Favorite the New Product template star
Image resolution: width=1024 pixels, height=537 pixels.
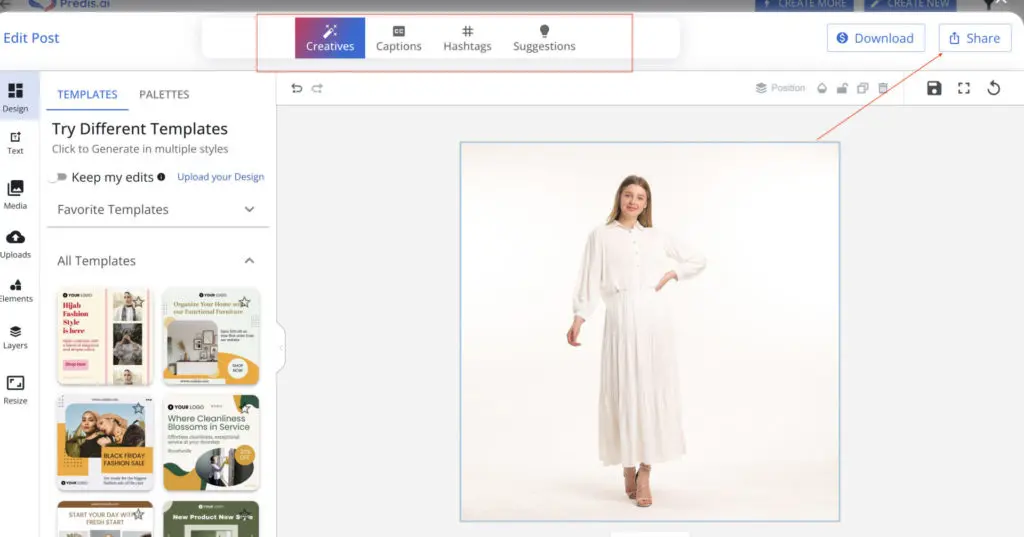pyautogui.click(x=244, y=515)
